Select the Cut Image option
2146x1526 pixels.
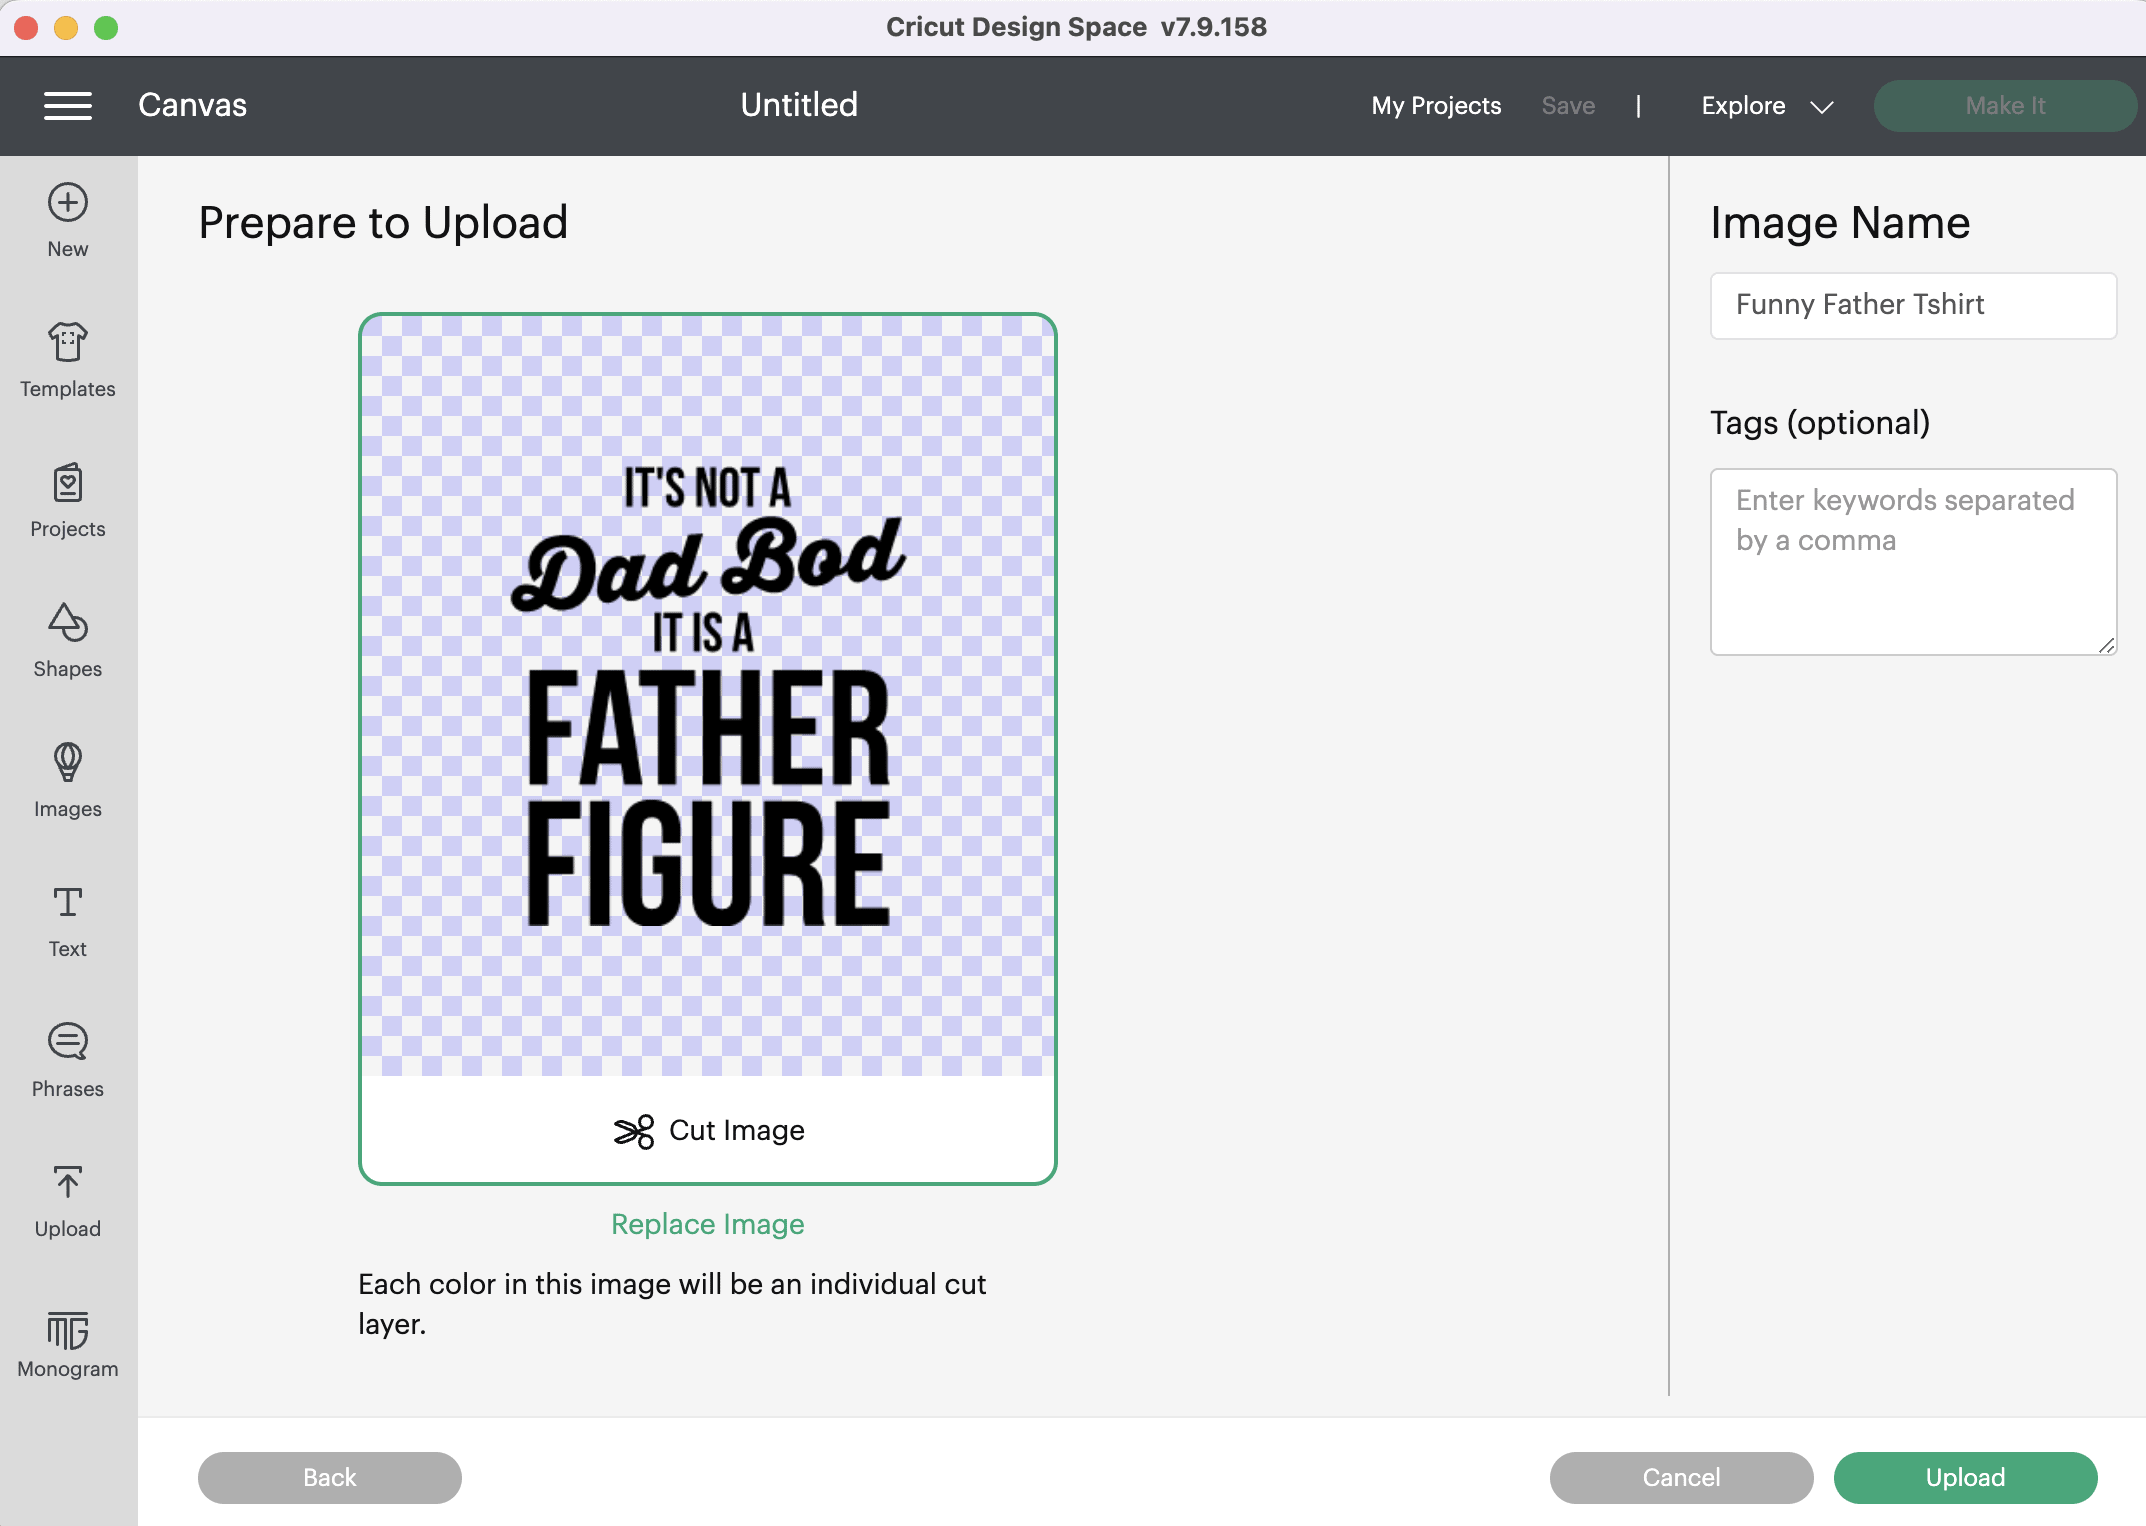point(708,1131)
